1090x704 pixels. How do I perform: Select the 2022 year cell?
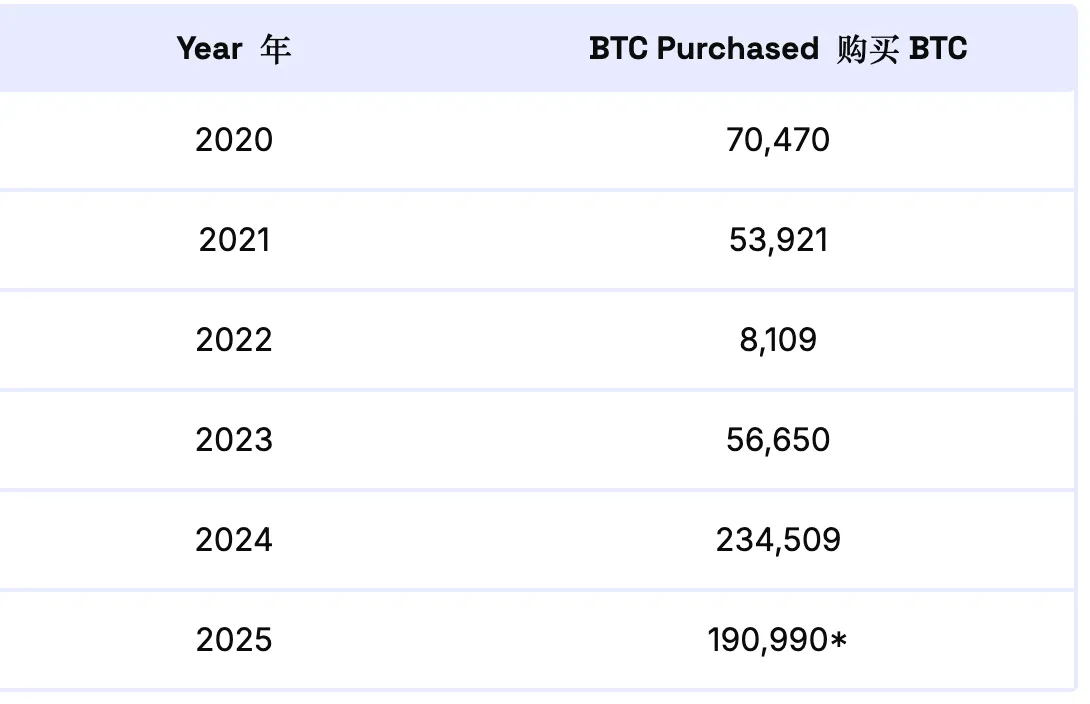click(234, 340)
